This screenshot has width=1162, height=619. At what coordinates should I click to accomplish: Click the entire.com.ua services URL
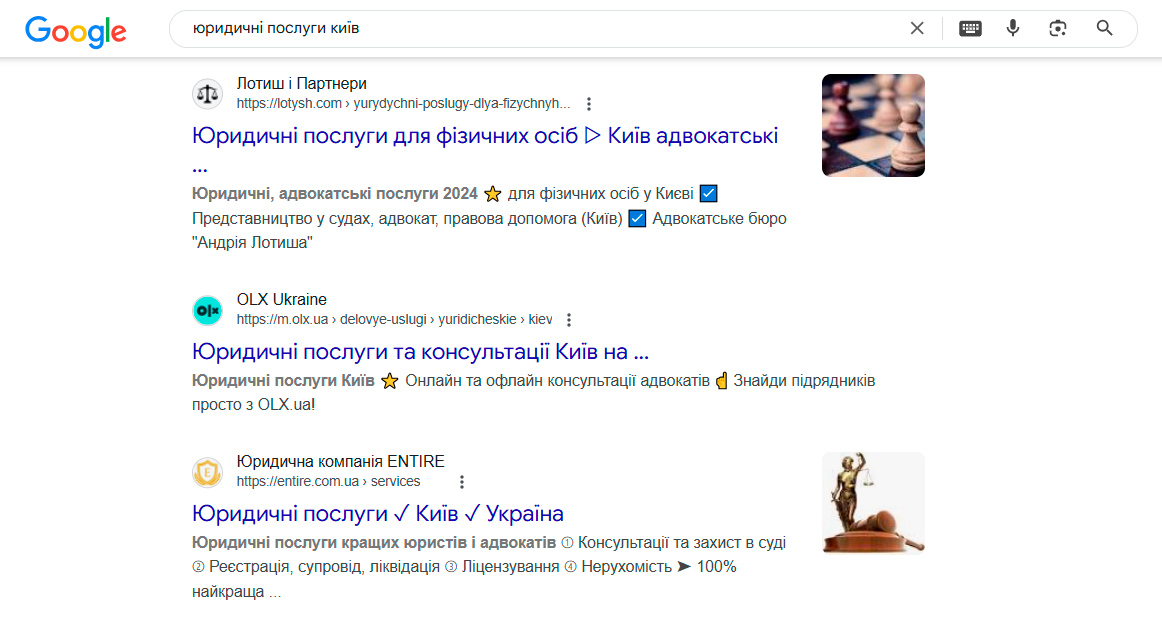(328, 481)
